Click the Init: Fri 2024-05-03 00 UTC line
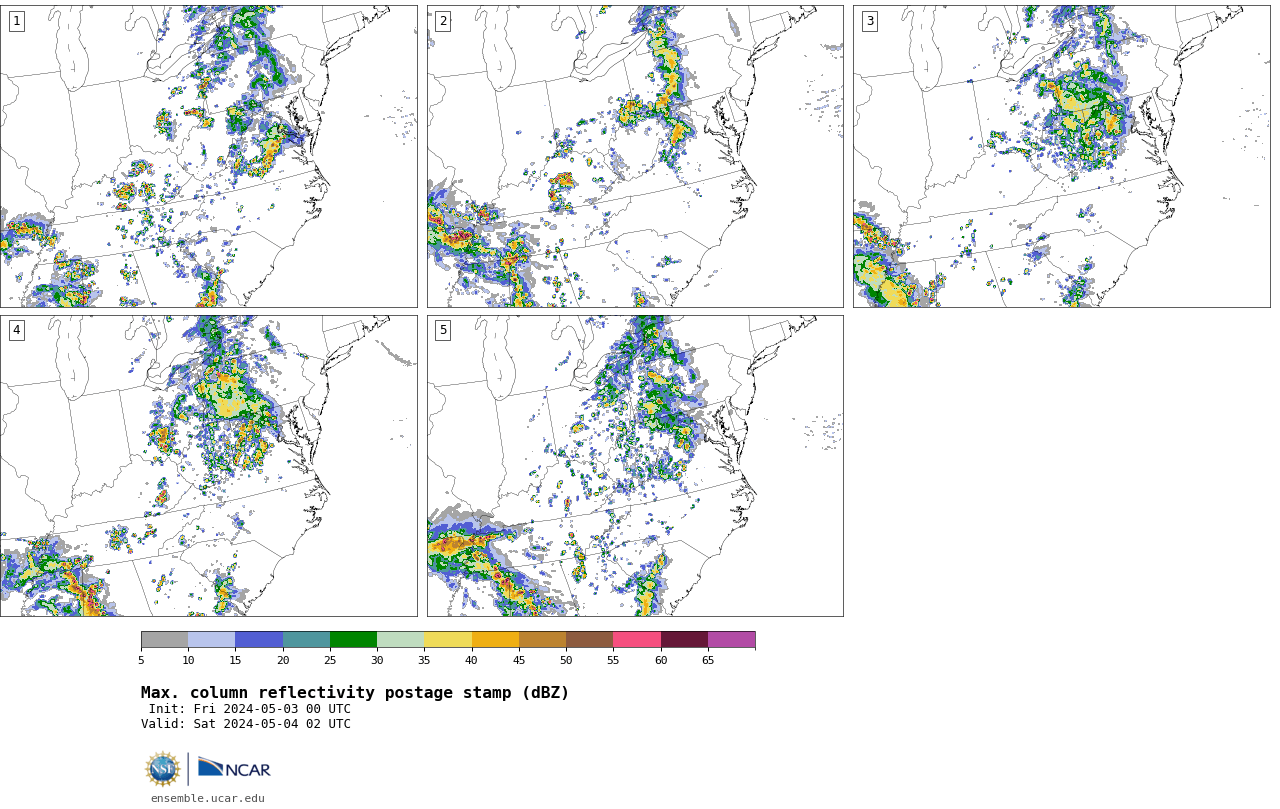 pyautogui.click(x=250, y=709)
